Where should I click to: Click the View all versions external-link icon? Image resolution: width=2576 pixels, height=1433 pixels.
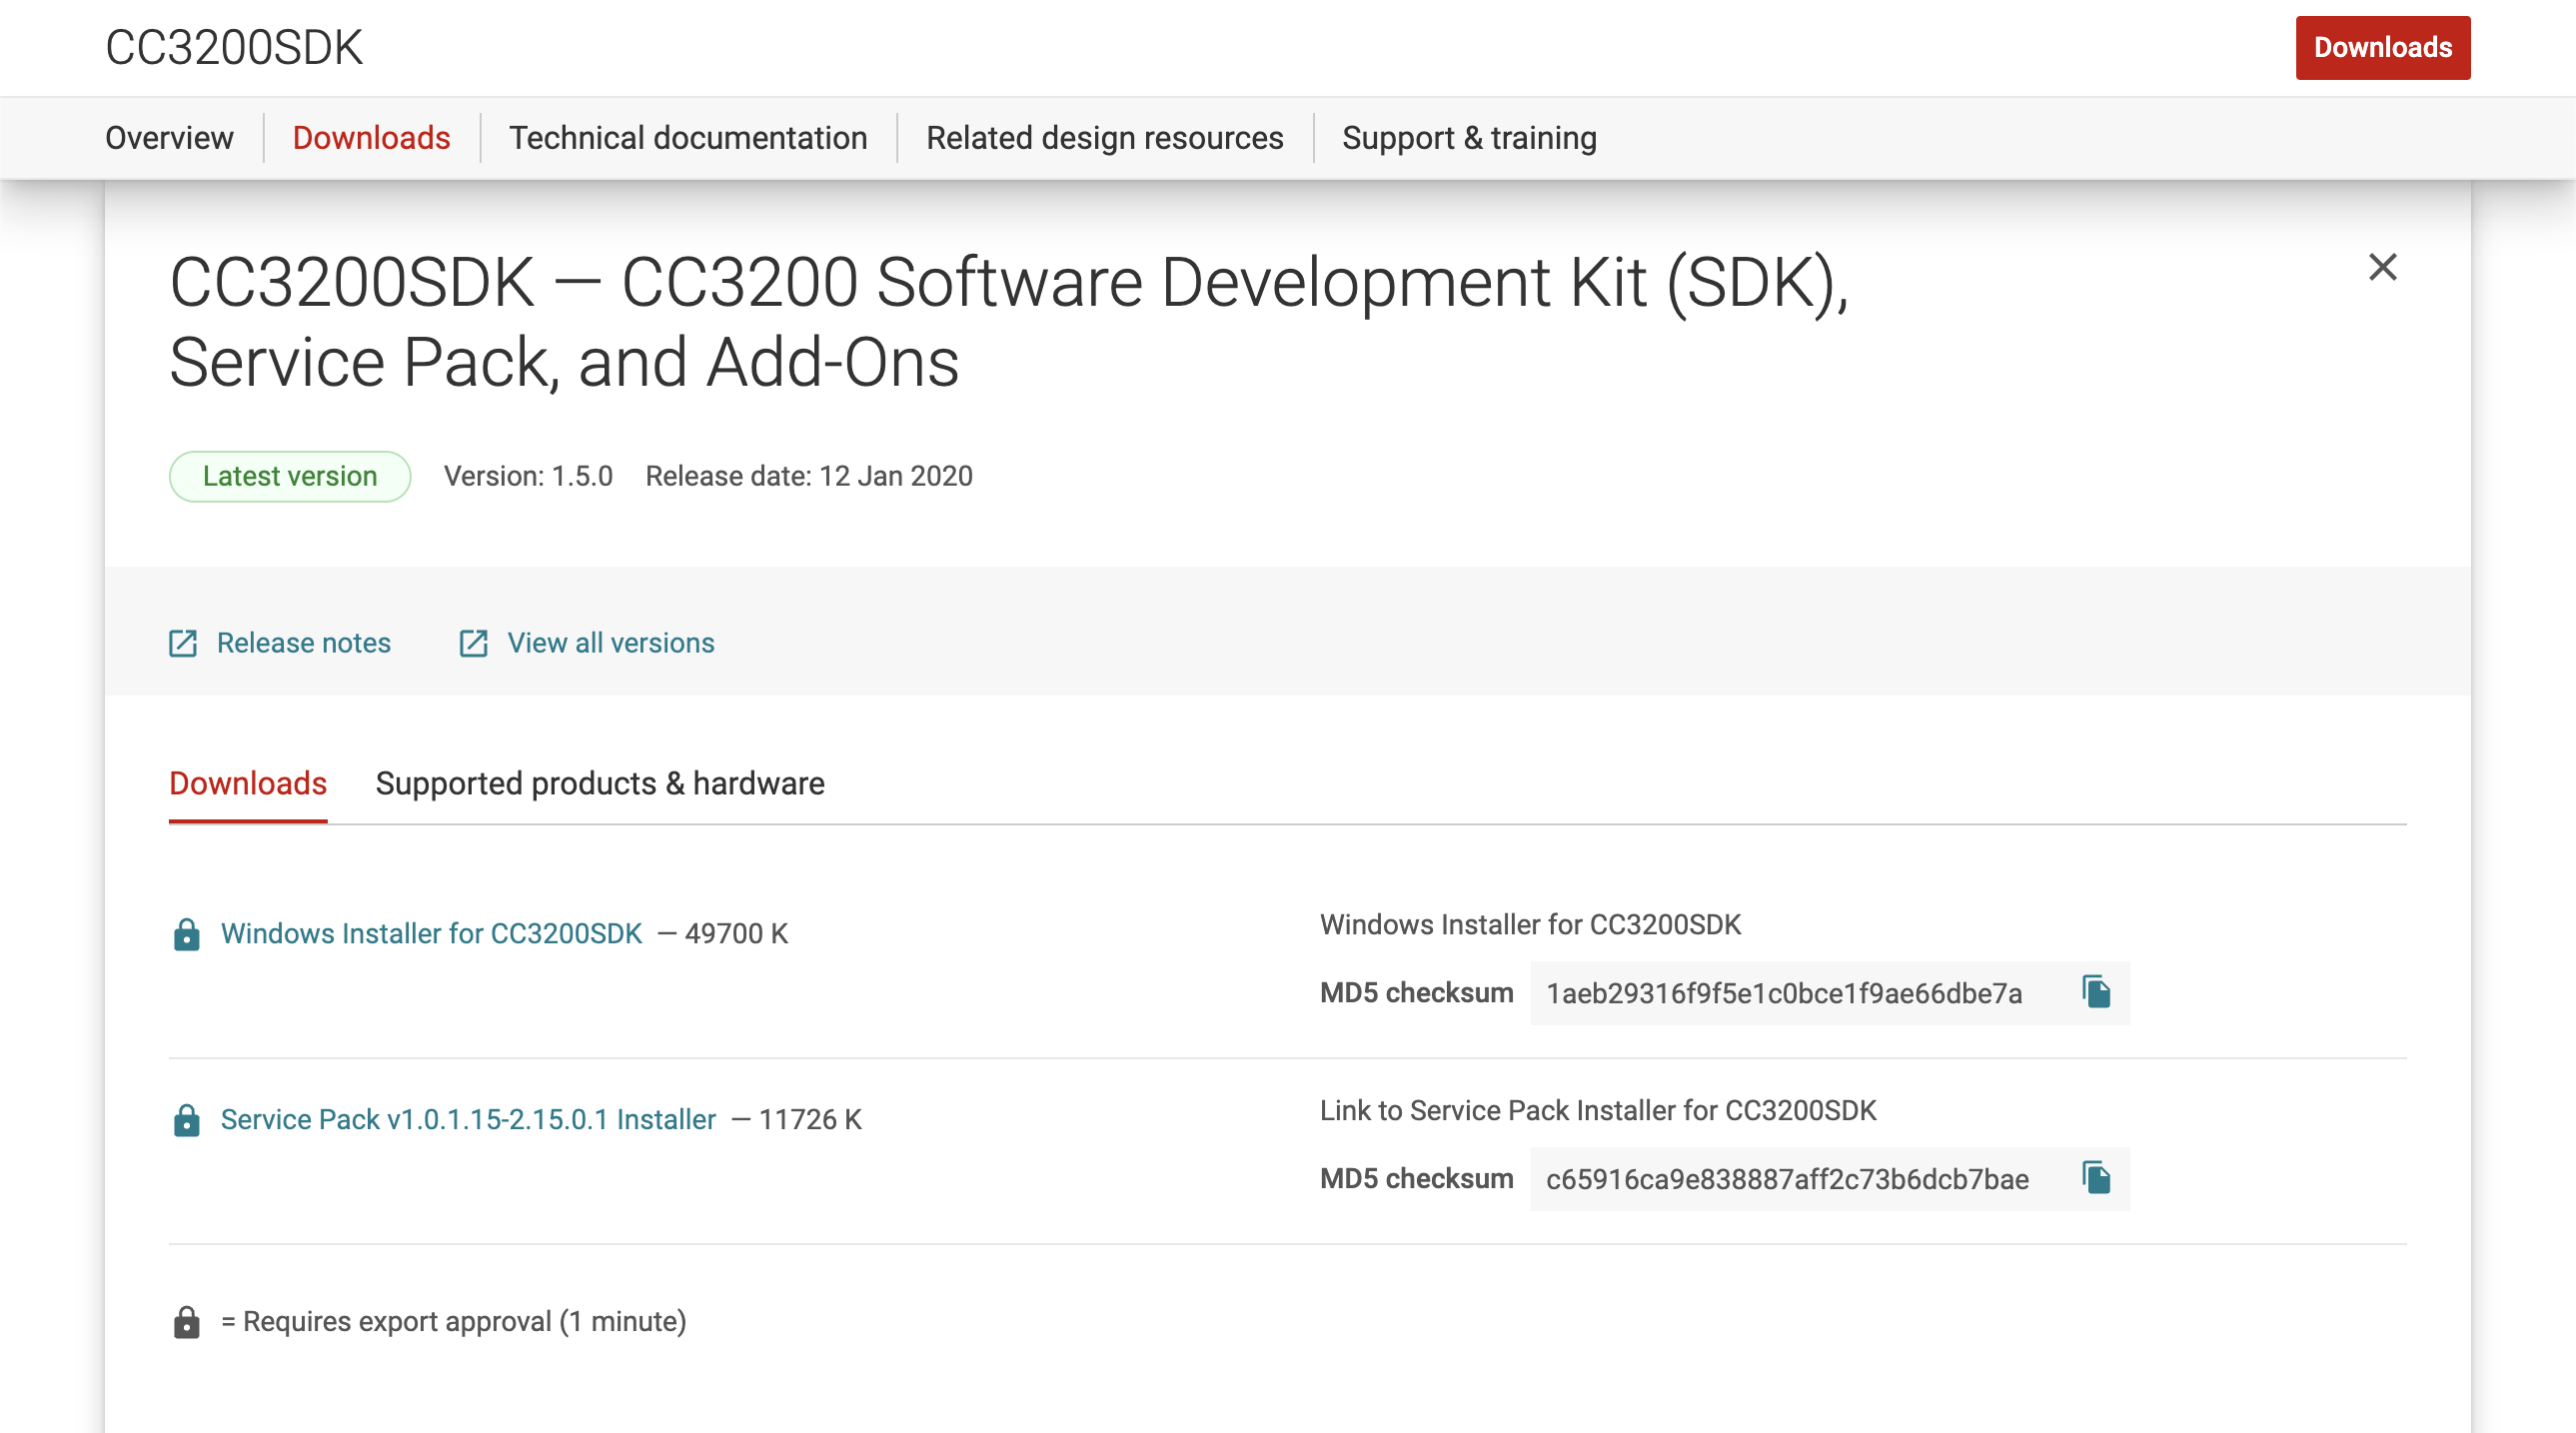point(473,643)
